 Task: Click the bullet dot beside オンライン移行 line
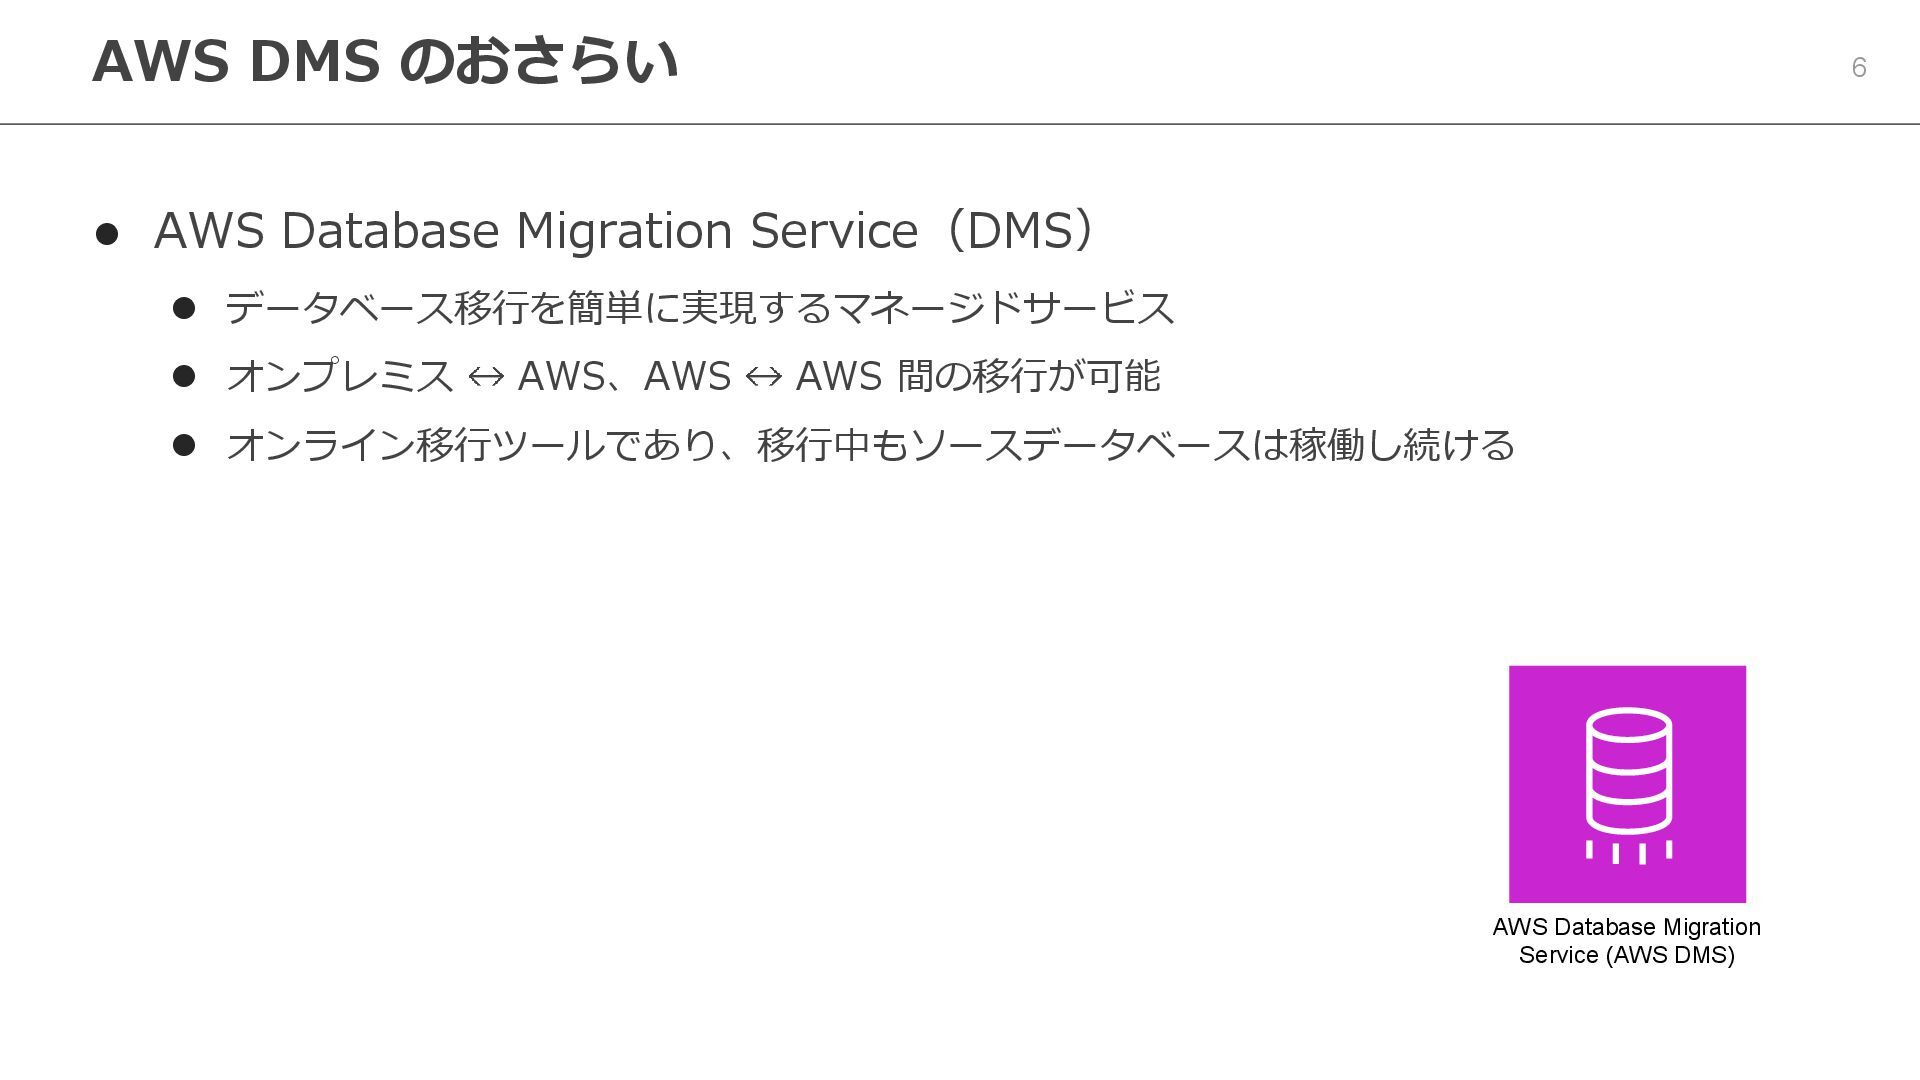[x=184, y=445]
